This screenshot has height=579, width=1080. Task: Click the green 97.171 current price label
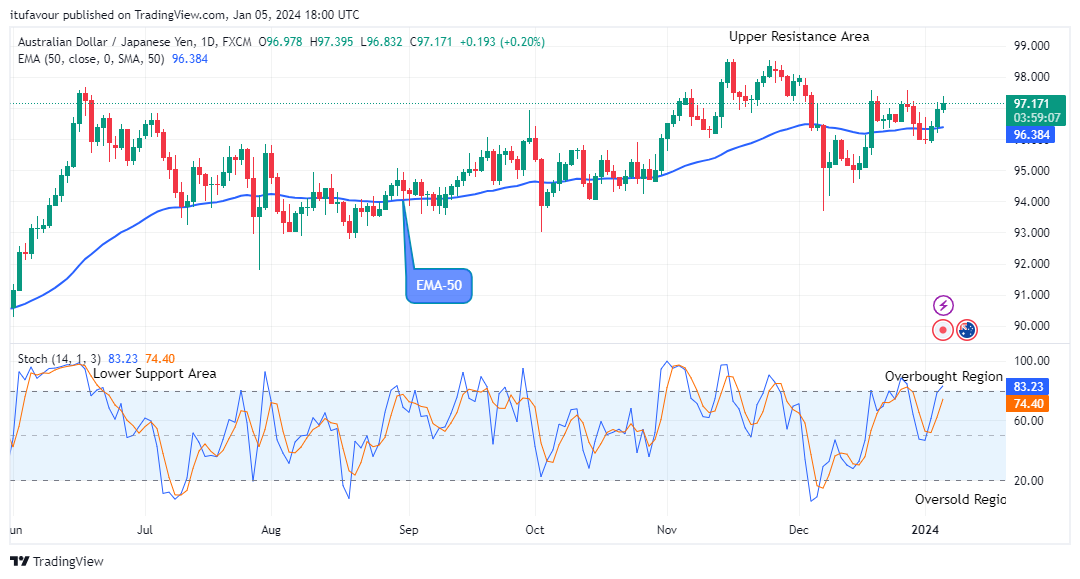pos(1031,103)
